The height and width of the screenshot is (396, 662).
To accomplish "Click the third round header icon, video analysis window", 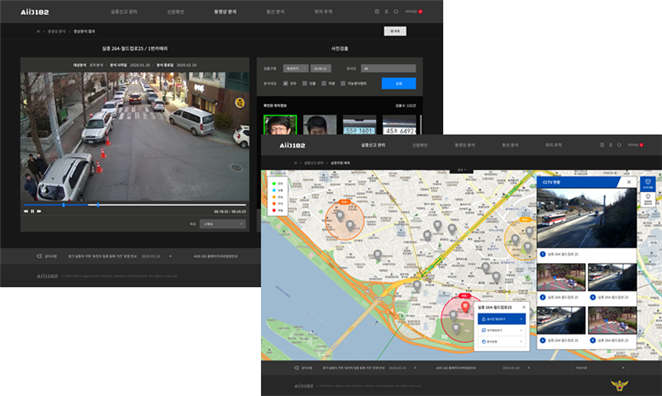I will 396,12.
